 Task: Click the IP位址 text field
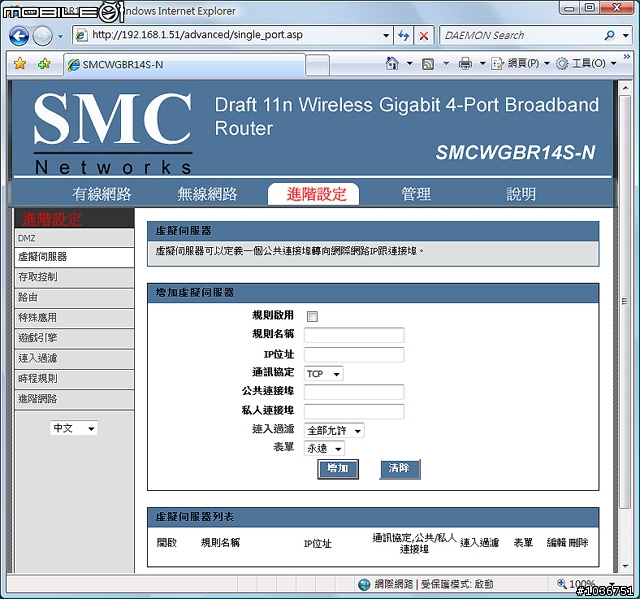tap(354, 354)
